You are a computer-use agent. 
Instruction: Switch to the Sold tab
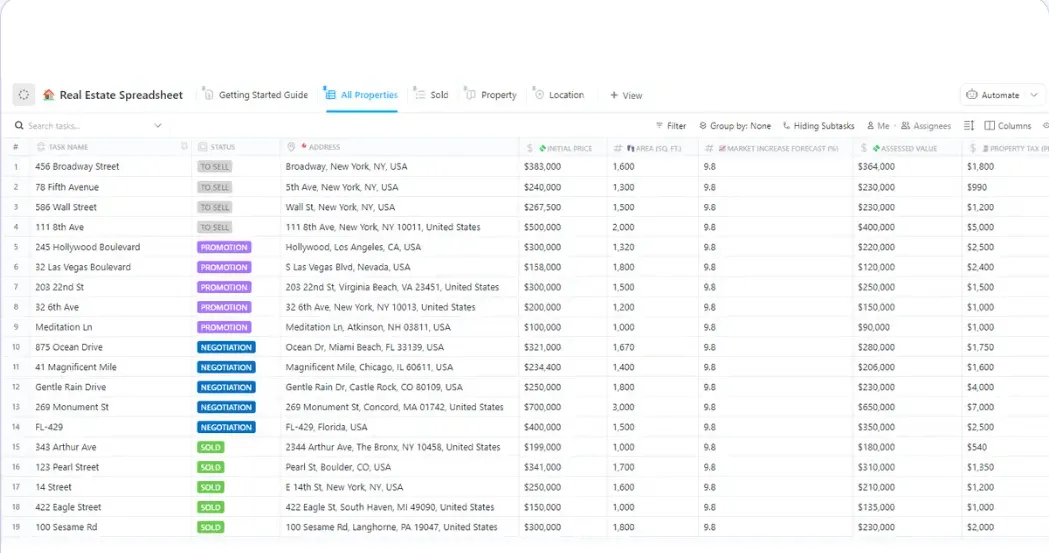coord(432,95)
